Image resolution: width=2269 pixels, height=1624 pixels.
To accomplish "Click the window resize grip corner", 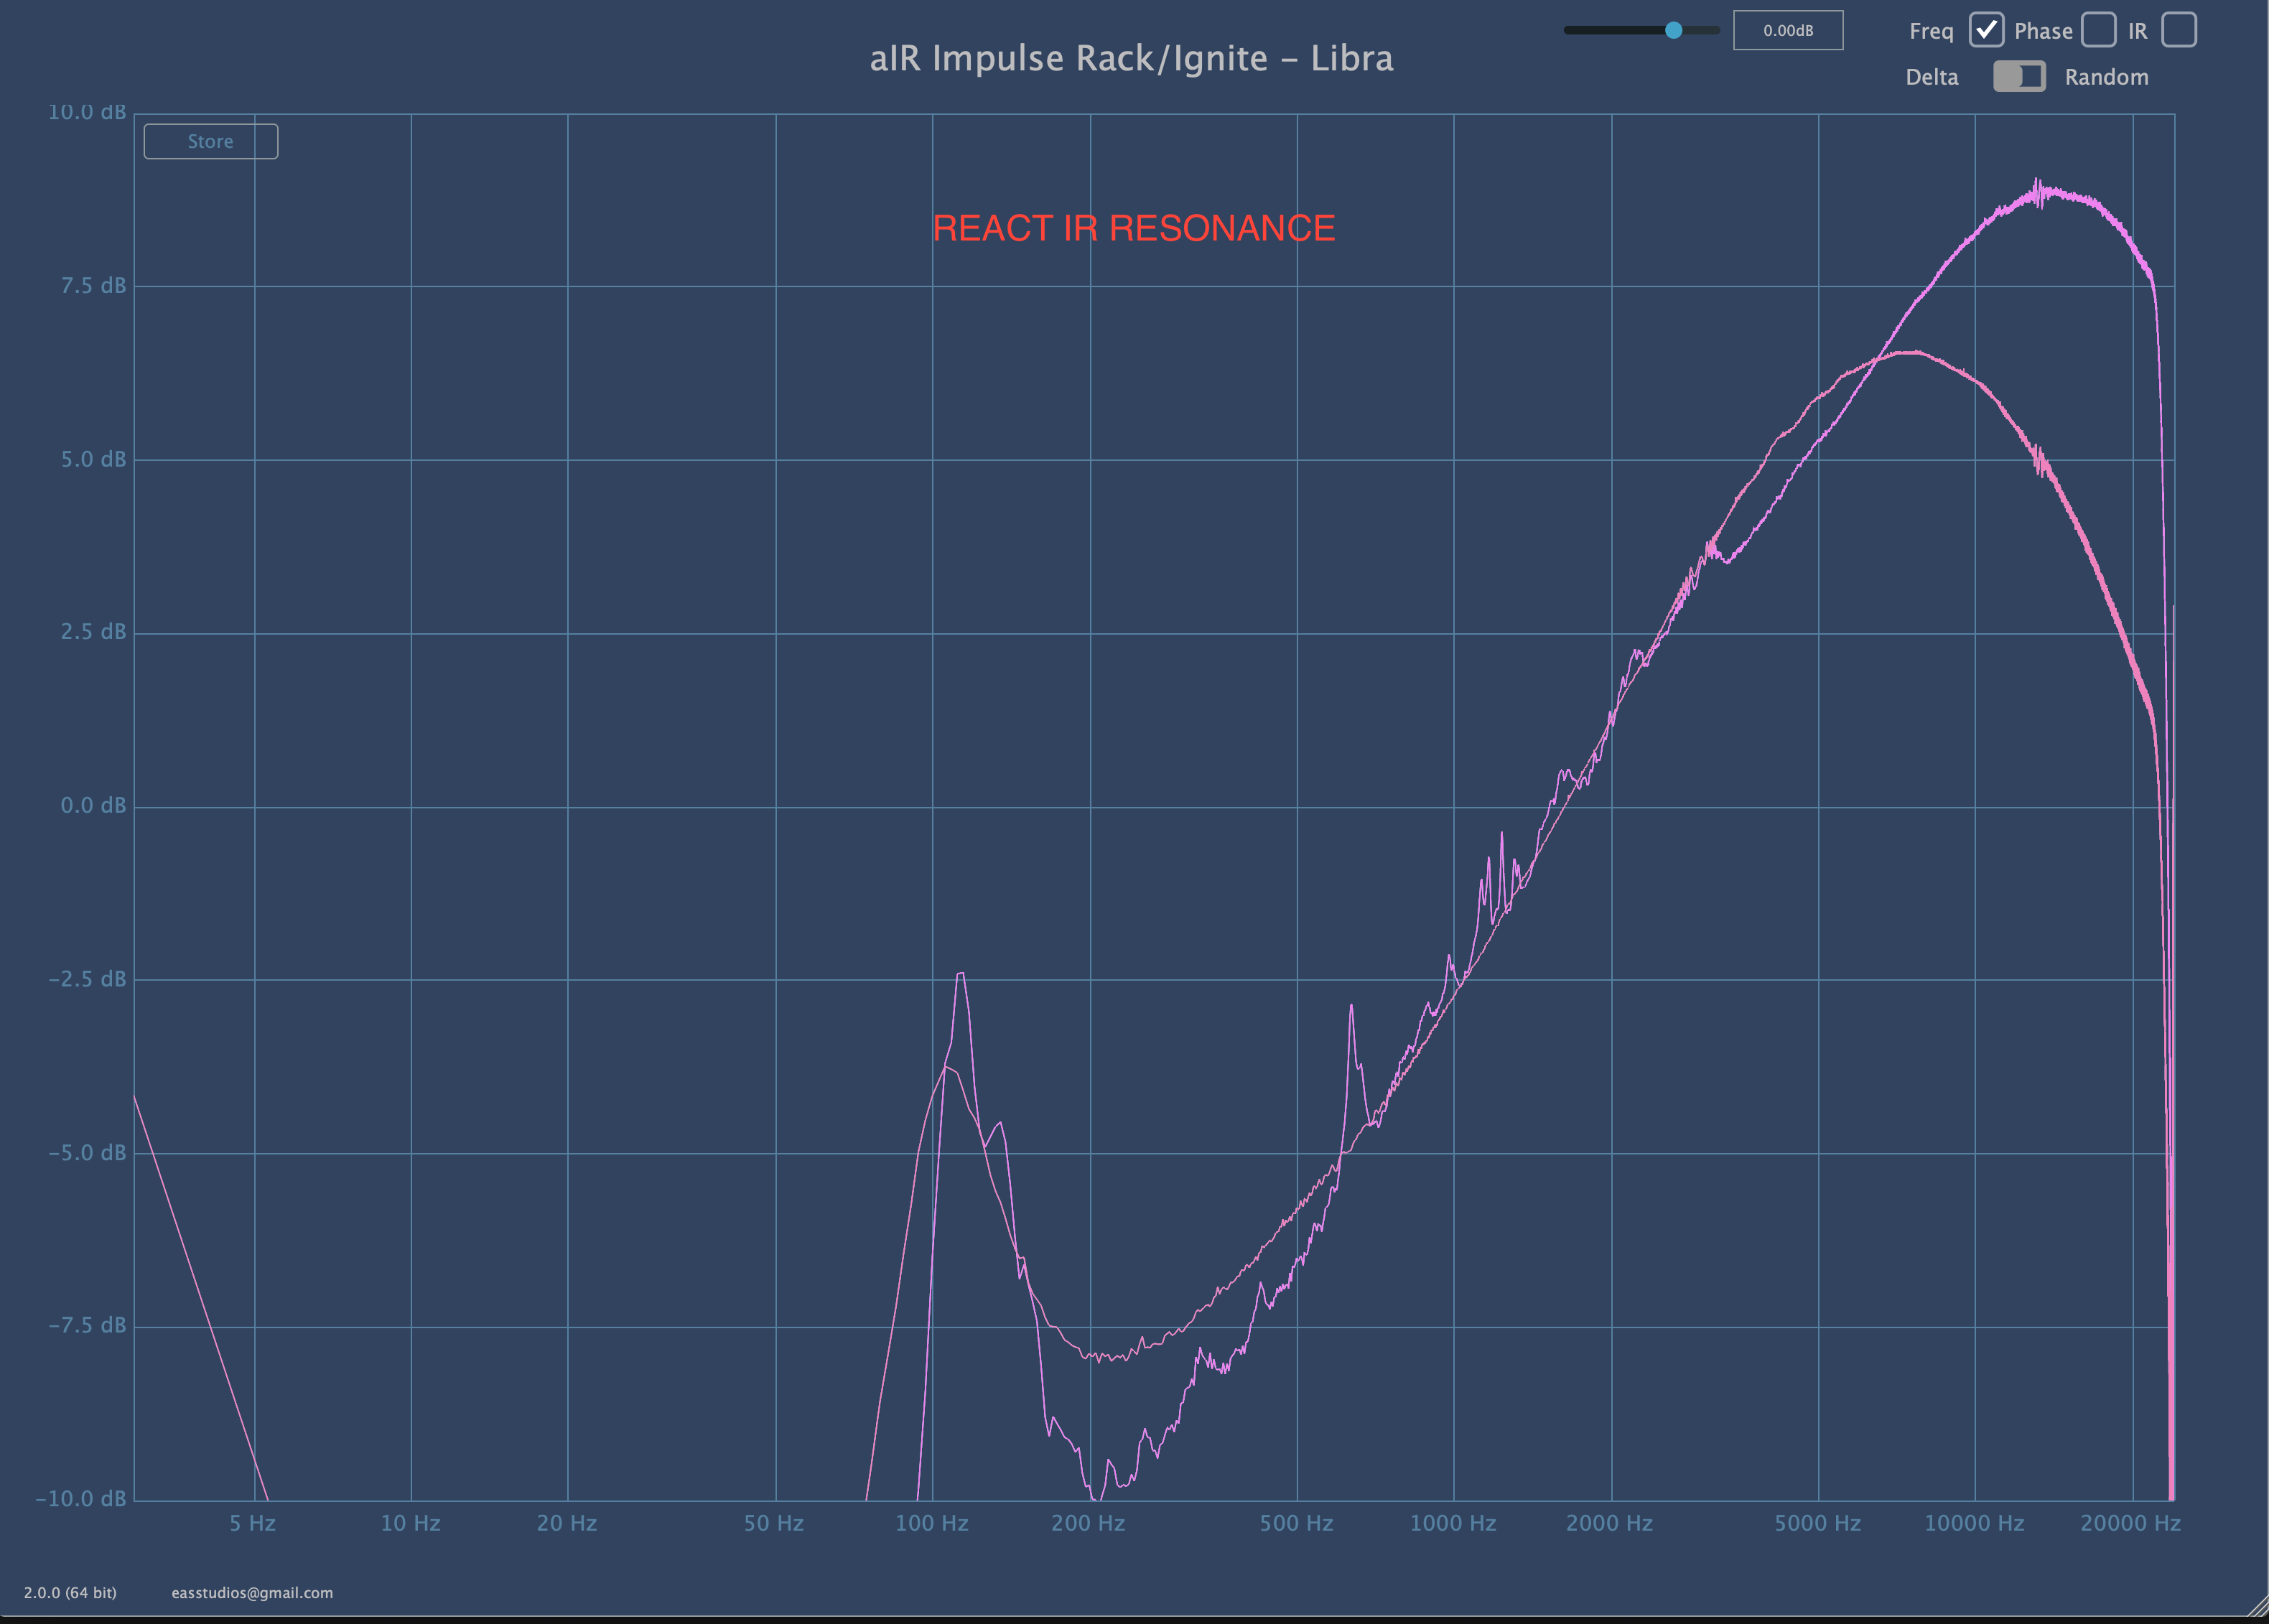I will [2257, 1606].
